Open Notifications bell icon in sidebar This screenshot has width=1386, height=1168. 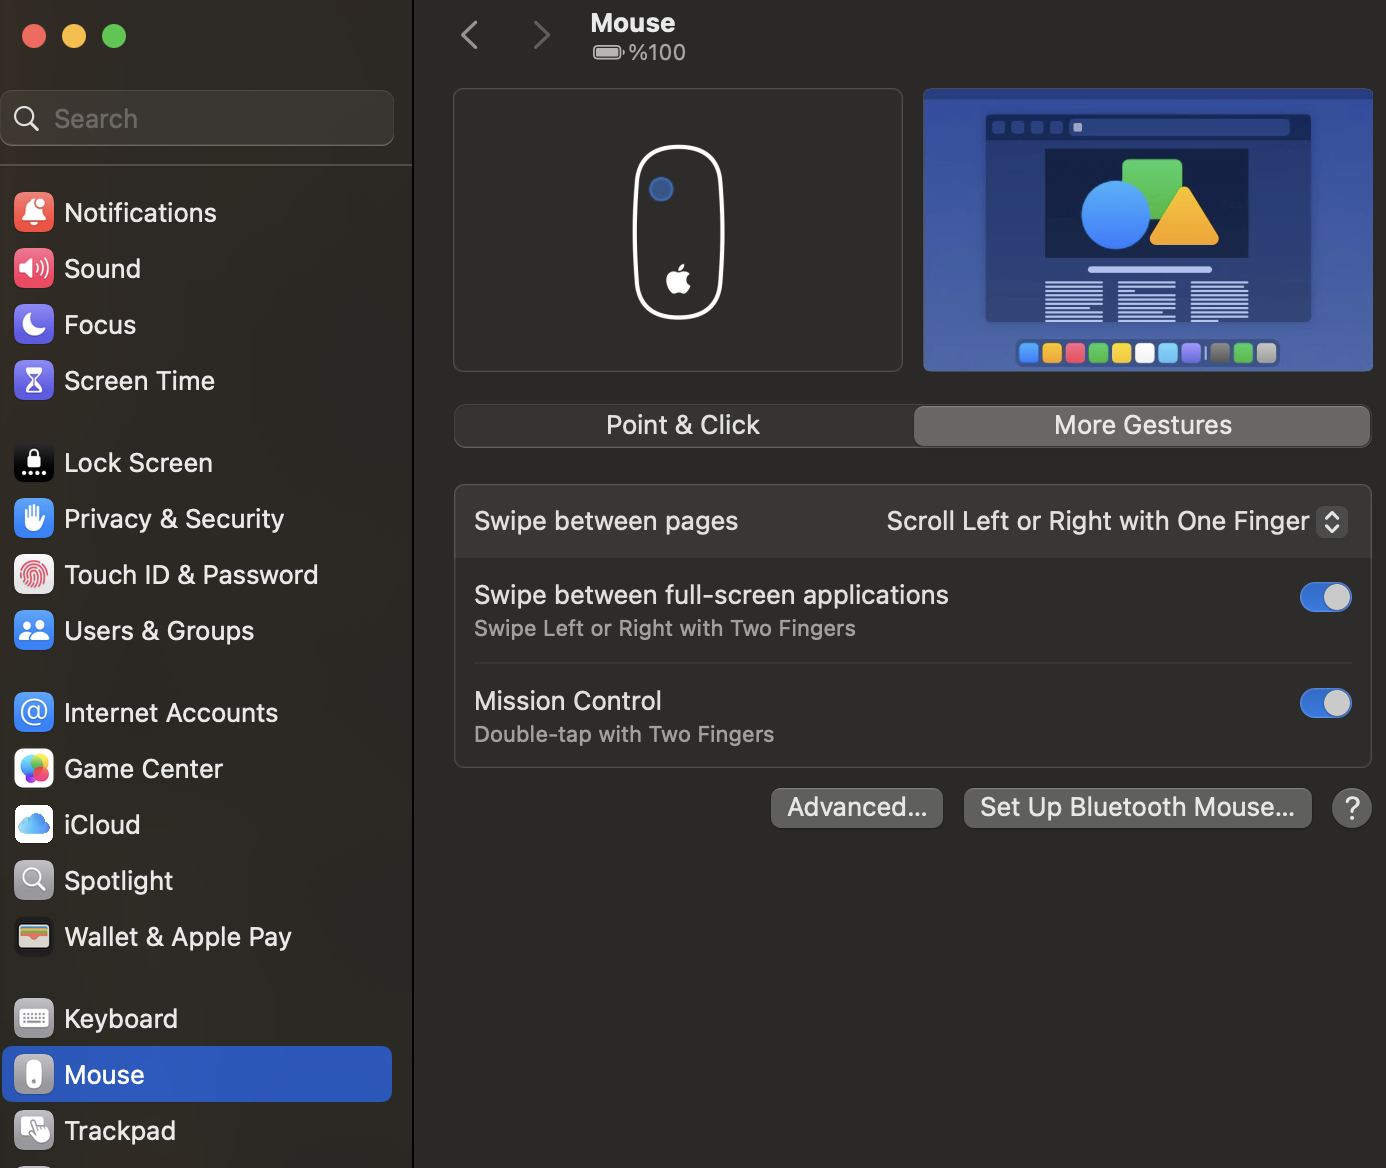(34, 212)
